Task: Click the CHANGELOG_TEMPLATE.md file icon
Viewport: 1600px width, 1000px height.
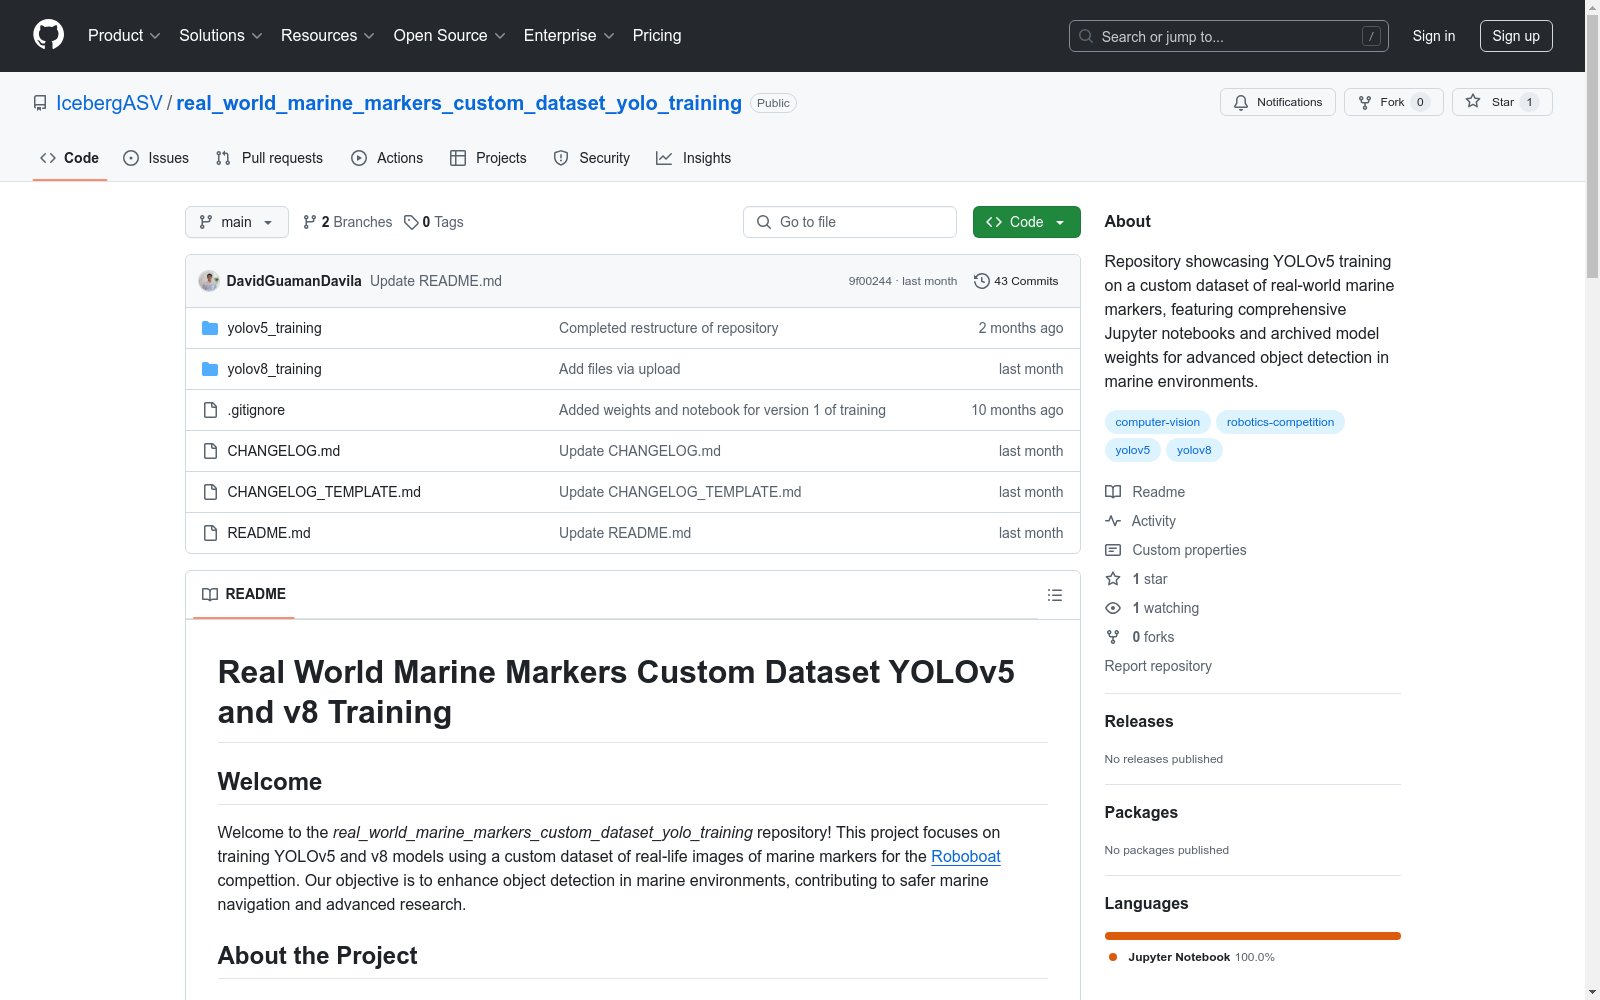Action: (x=210, y=492)
